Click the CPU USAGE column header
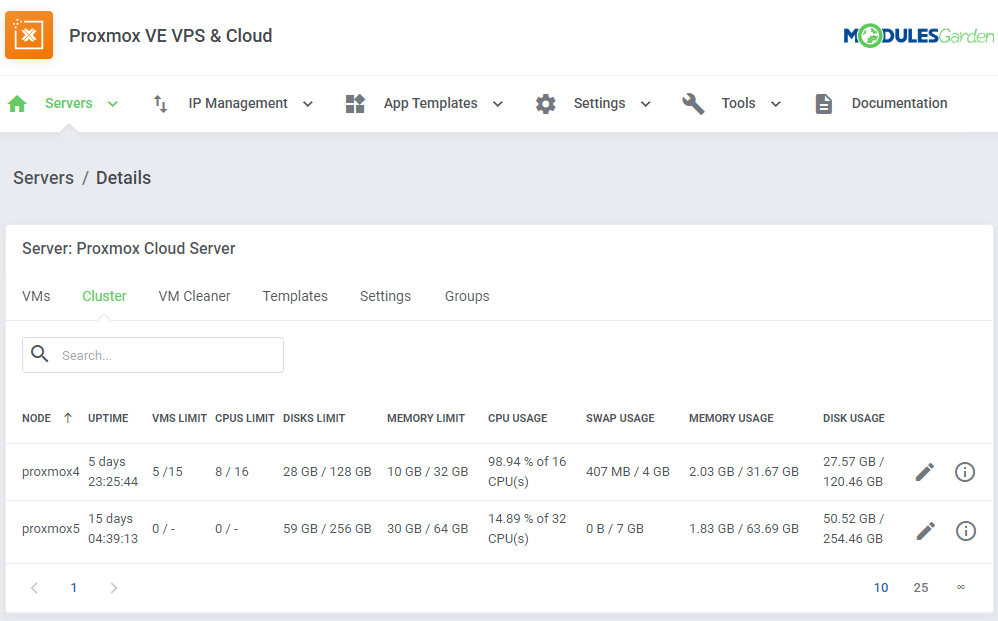 tap(517, 418)
